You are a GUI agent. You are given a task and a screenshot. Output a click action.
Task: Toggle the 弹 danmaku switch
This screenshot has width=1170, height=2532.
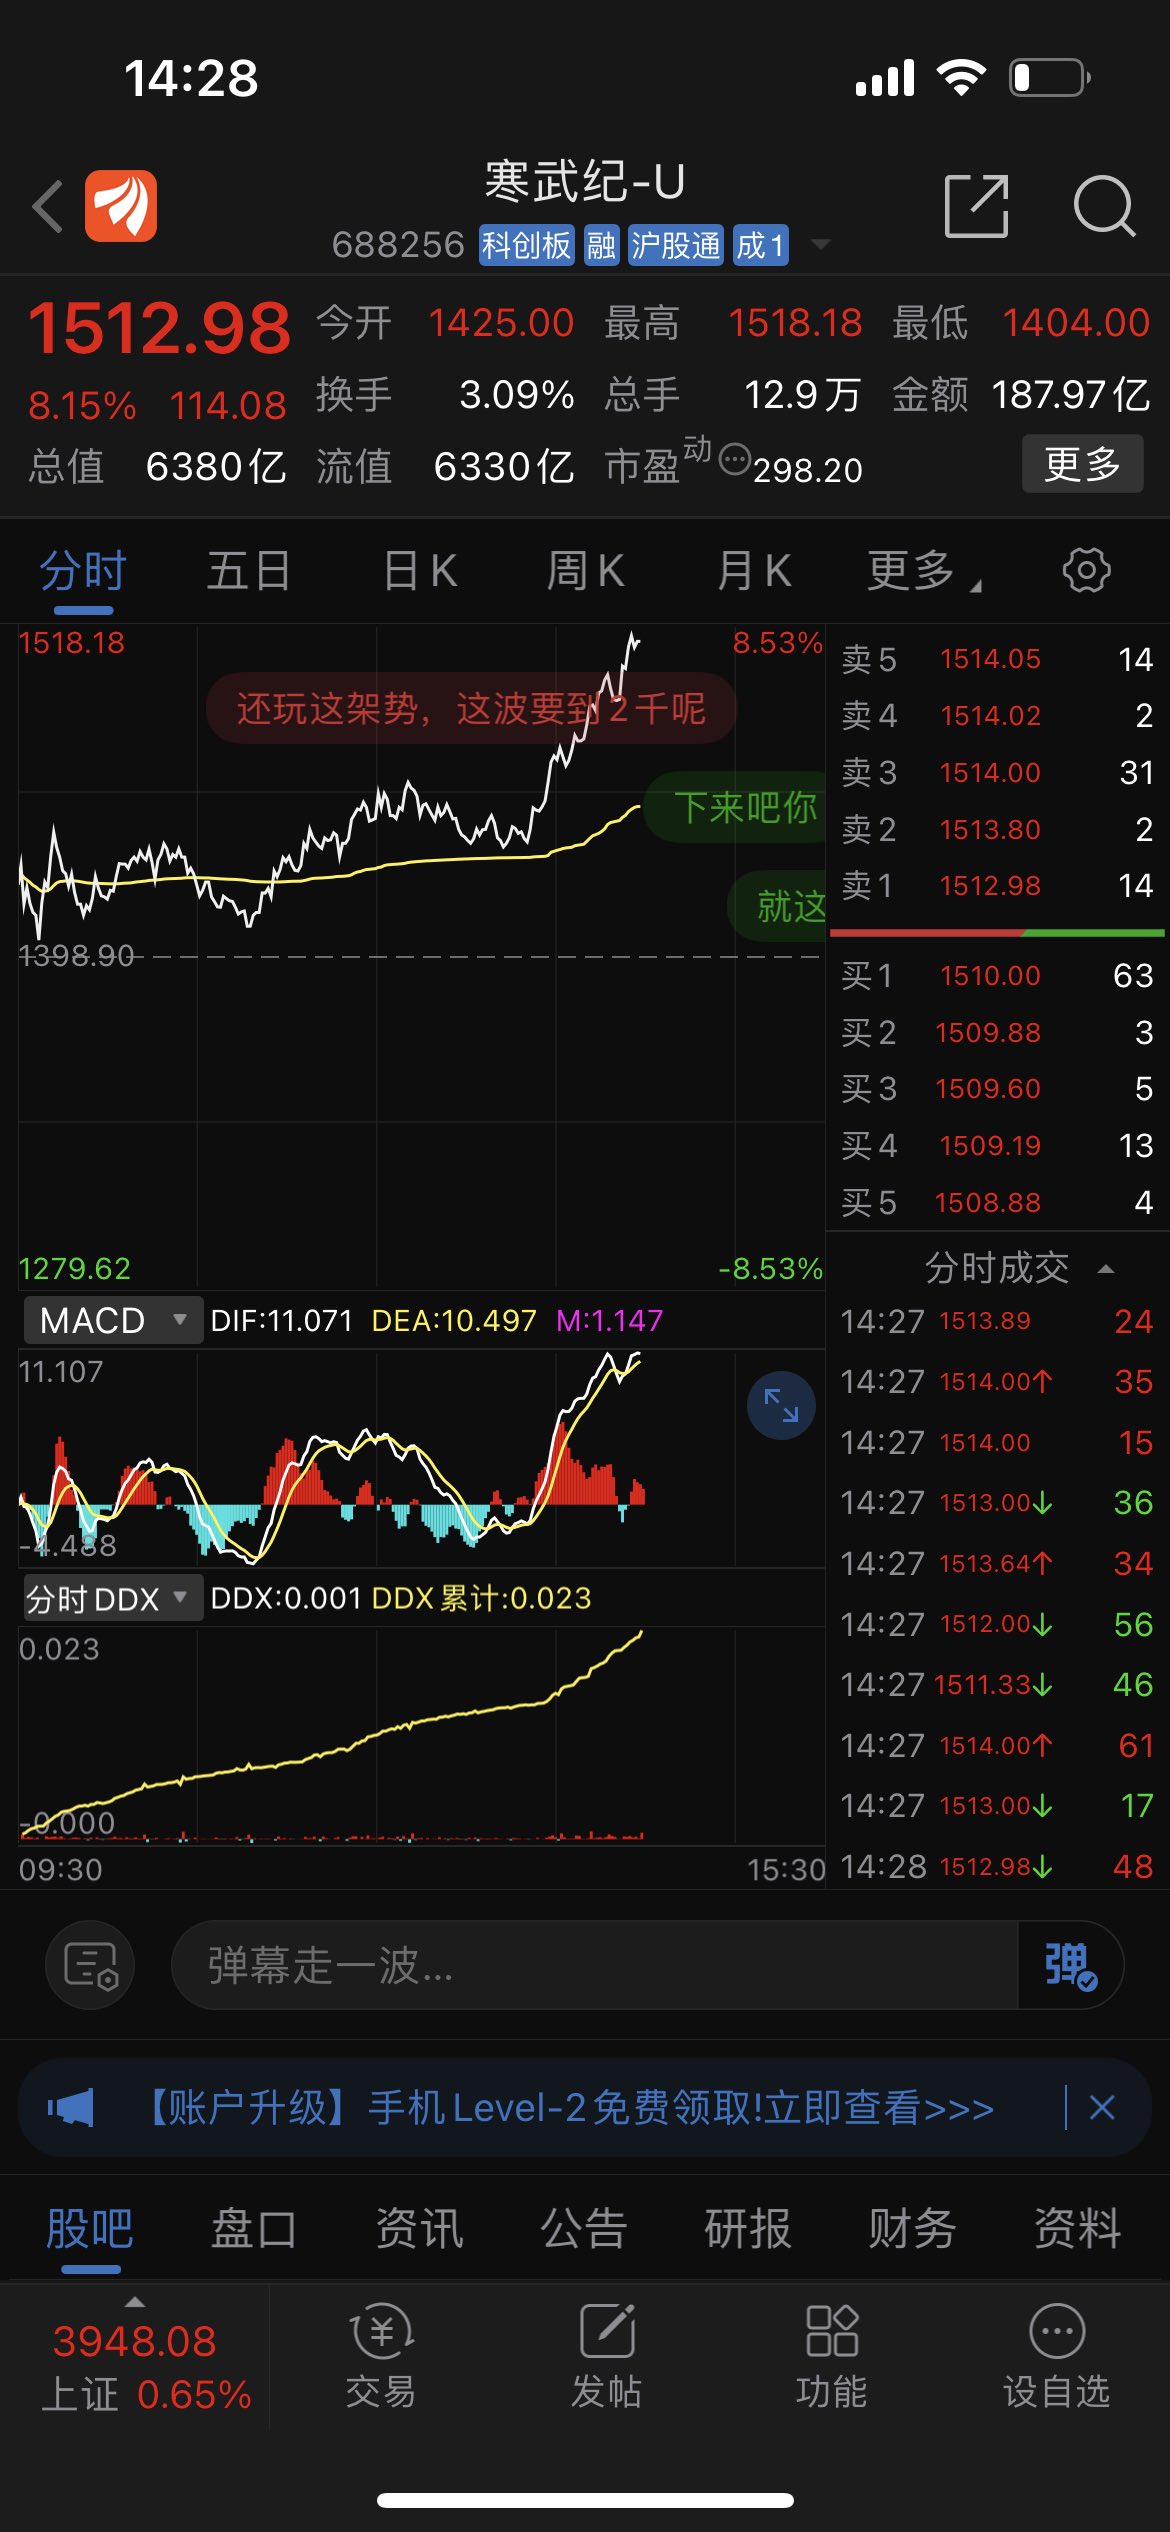1070,1965
